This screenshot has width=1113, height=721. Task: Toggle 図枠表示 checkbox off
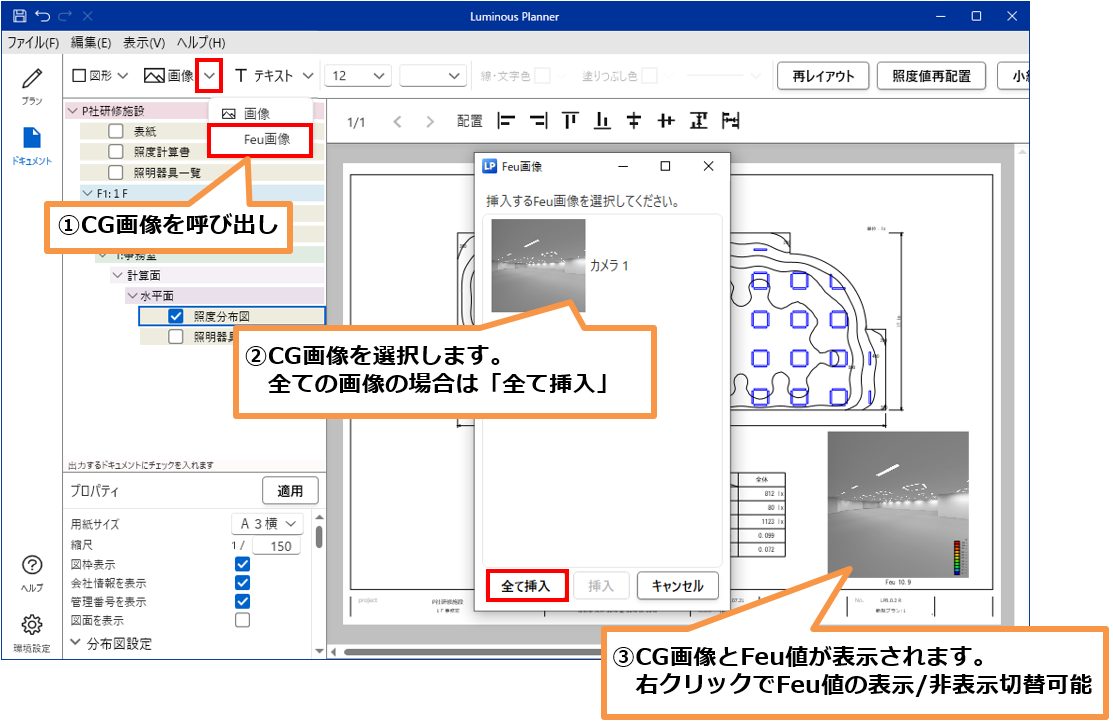pos(242,564)
